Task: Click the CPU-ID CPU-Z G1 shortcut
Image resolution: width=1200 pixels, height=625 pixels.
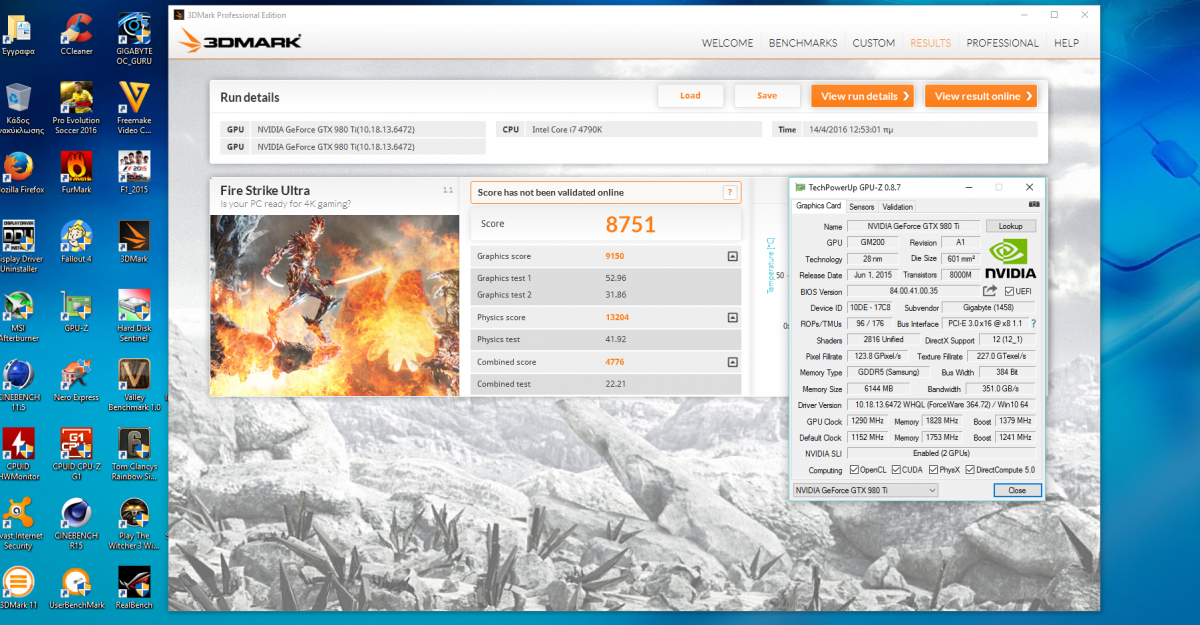Action: (x=77, y=455)
